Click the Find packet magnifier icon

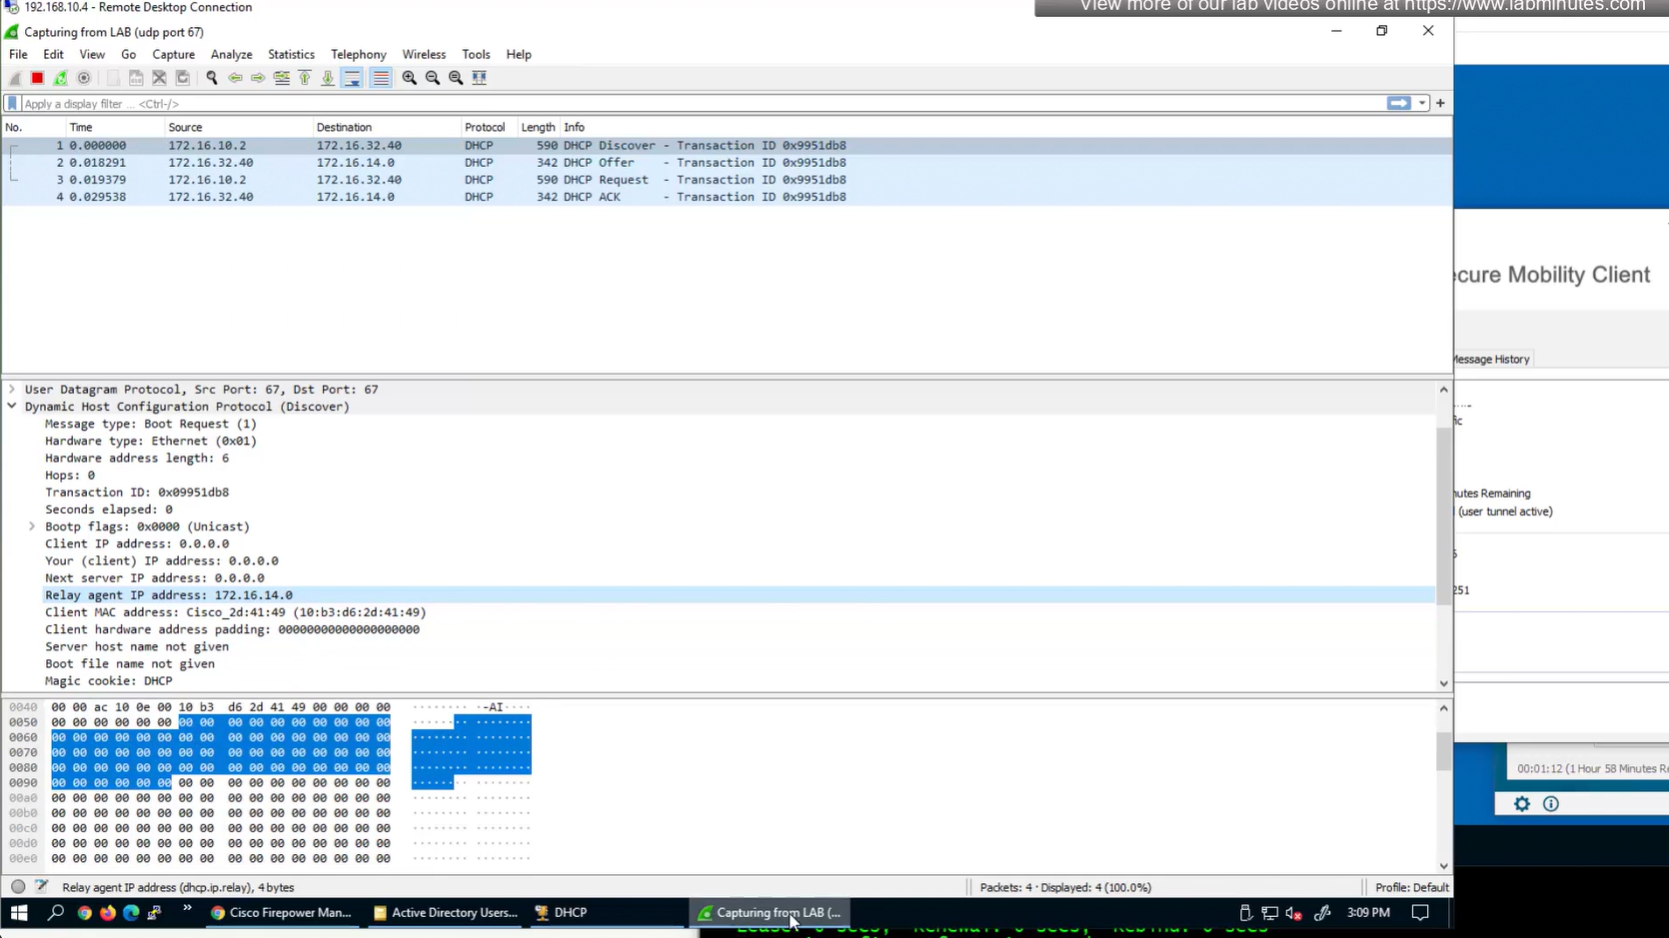(x=212, y=78)
